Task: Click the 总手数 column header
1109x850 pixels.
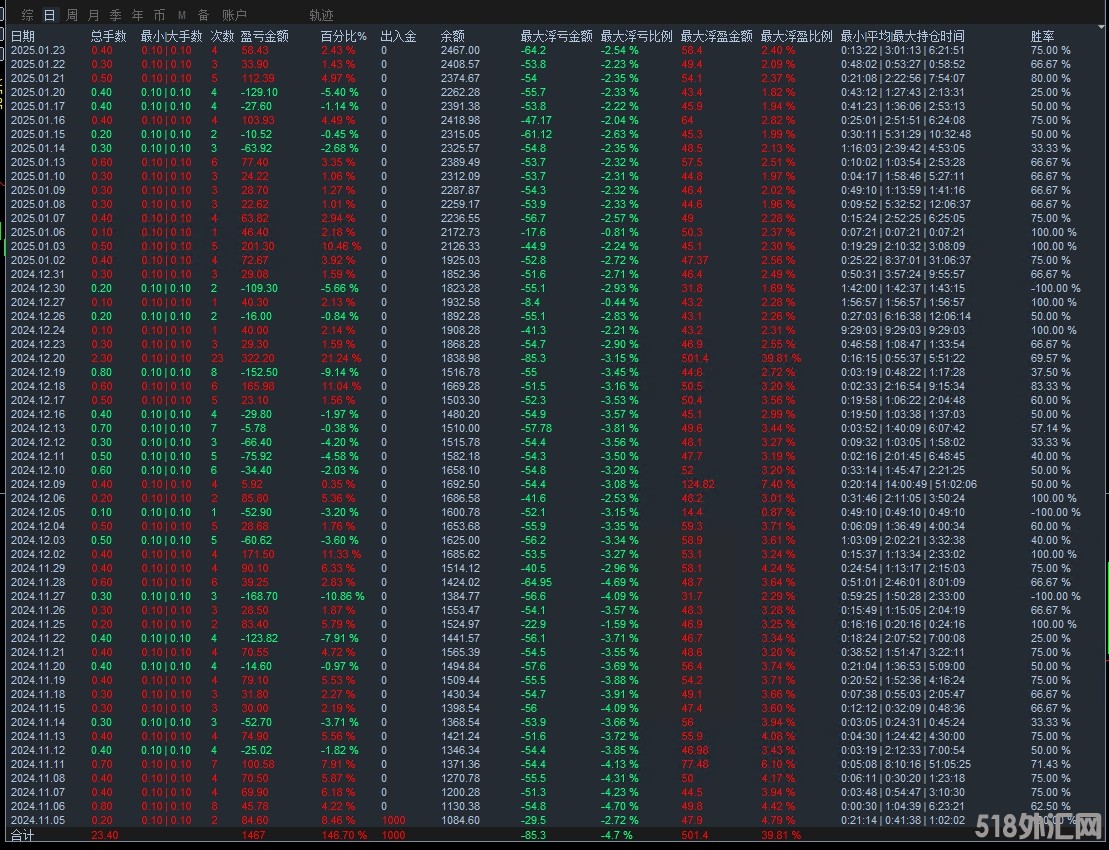Action: tap(109, 36)
